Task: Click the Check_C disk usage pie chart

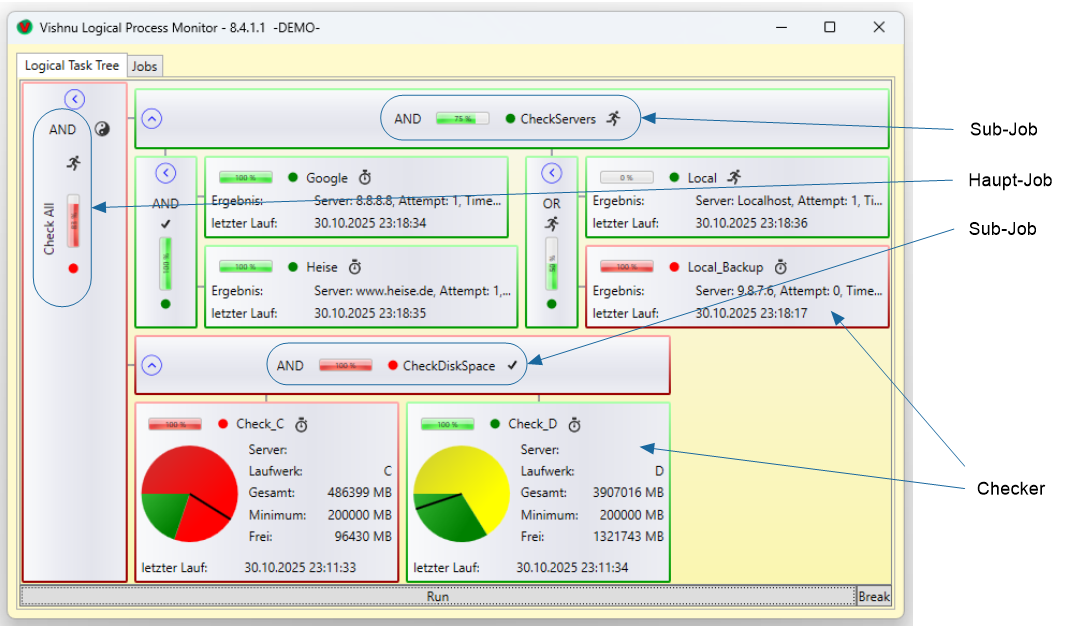Action: [x=188, y=495]
